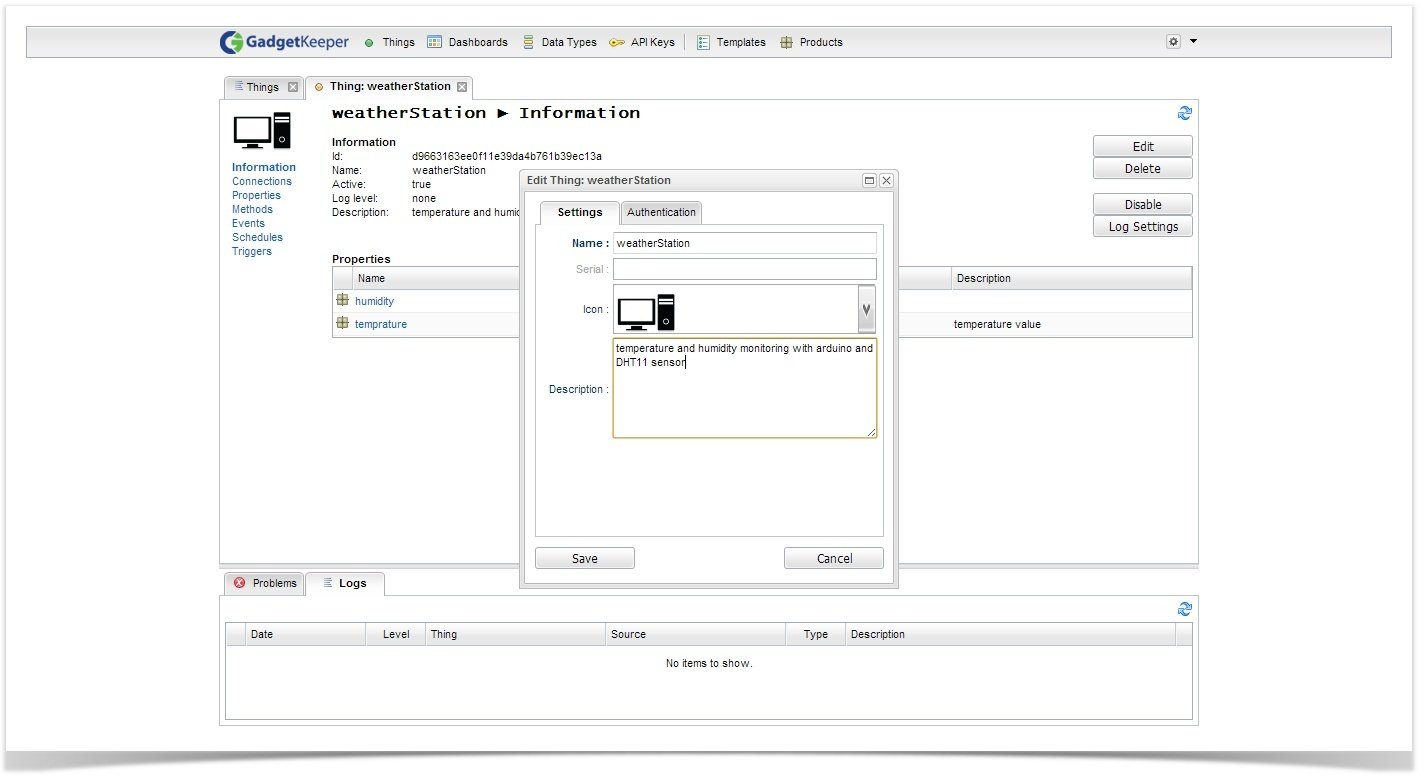This screenshot has height=780, width=1426.
Task: Select the Settings tab in dialog
Action: point(580,212)
